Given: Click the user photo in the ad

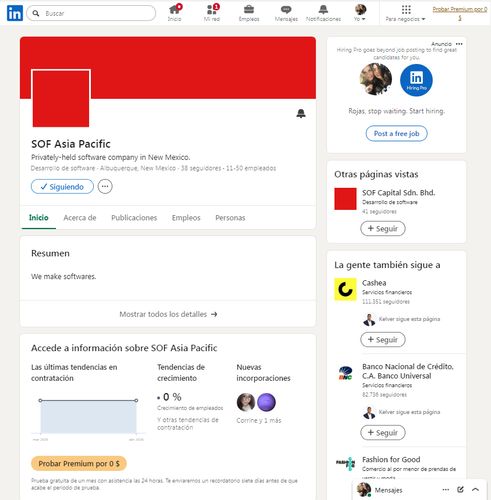Looking at the screenshot, I should click(376, 80).
